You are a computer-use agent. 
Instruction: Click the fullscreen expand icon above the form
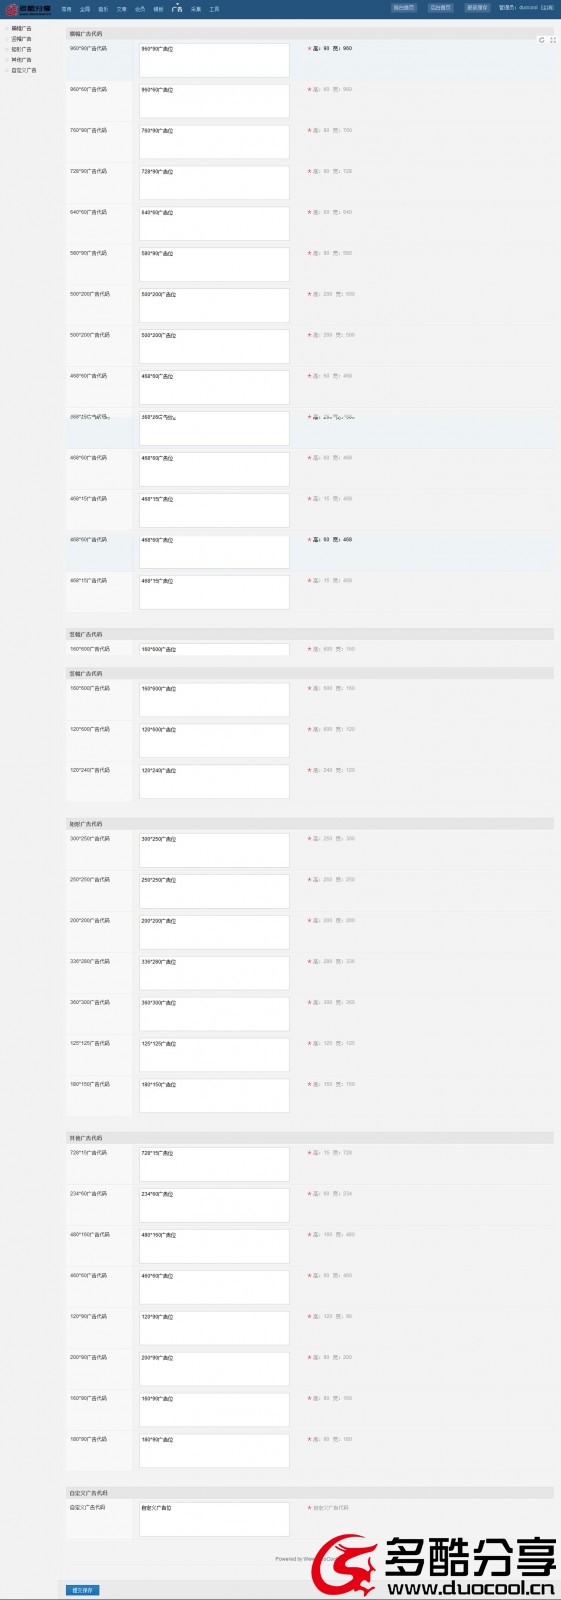pyautogui.click(x=553, y=40)
